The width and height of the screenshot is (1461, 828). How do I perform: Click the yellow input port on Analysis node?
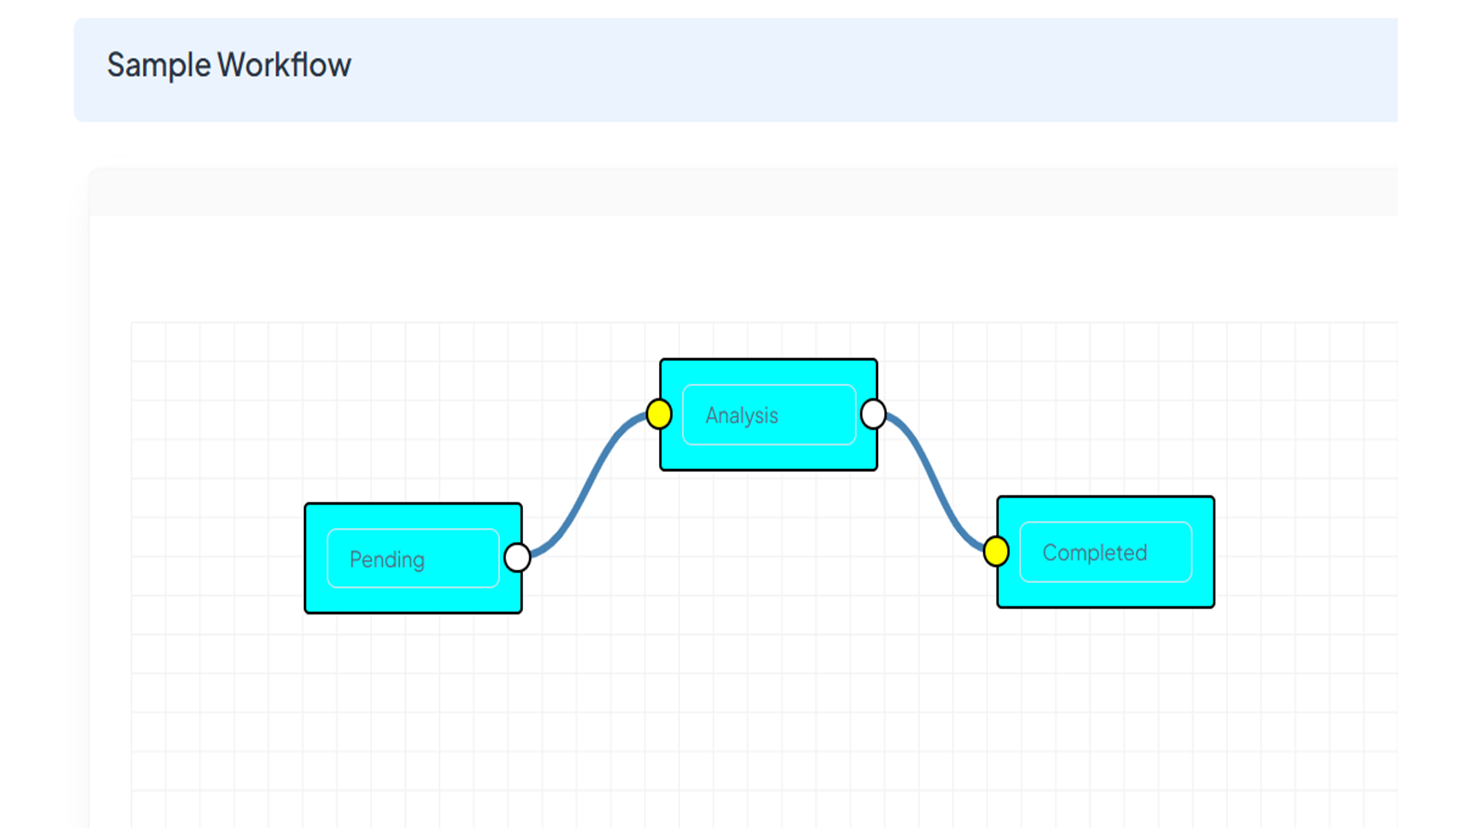(x=659, y=414)
